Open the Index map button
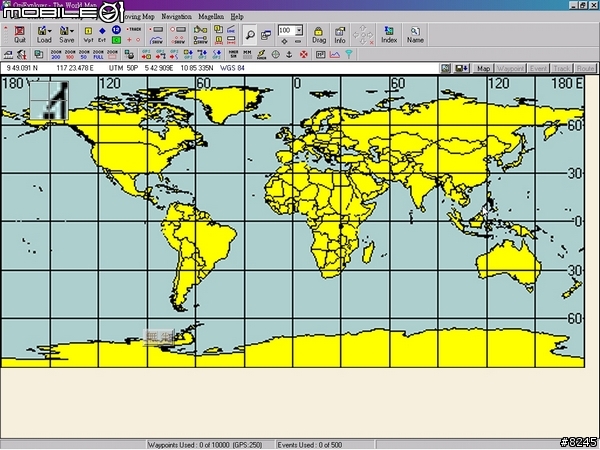 (x=389, y=34)
